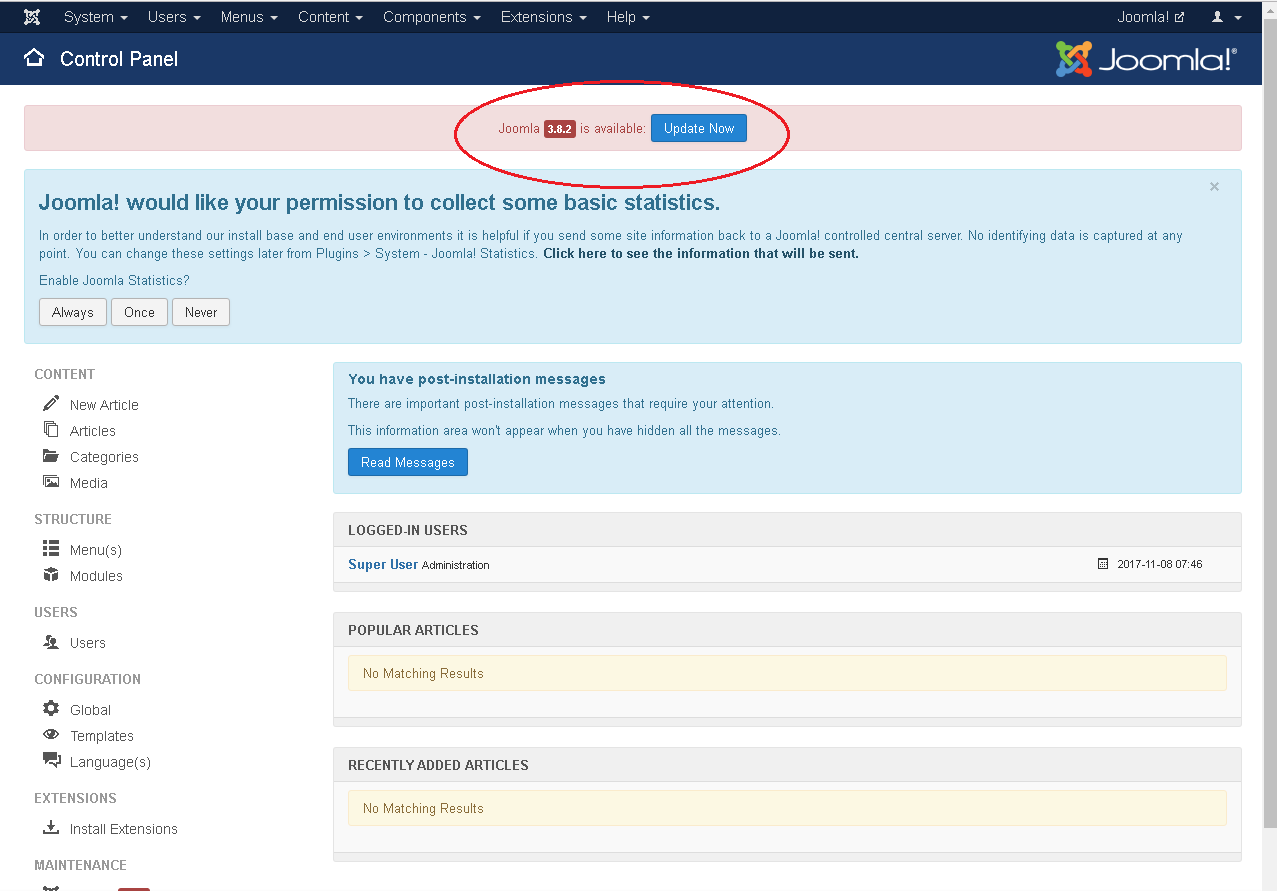Open Categories folder icon in sidebar
This screenshot has height=891, width=1277.
(x=51, y=455)
